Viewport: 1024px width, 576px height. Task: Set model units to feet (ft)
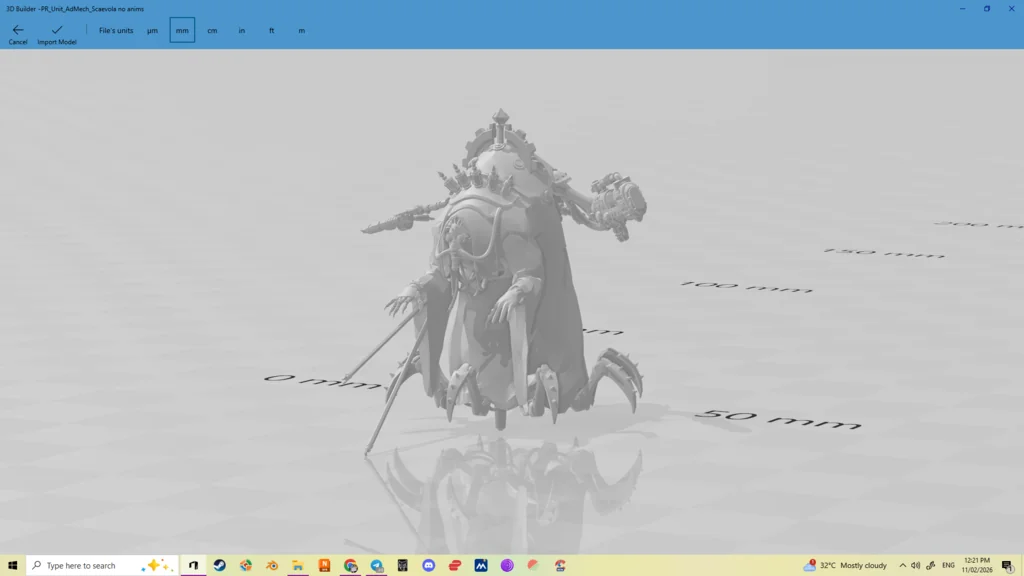[271, 31]
